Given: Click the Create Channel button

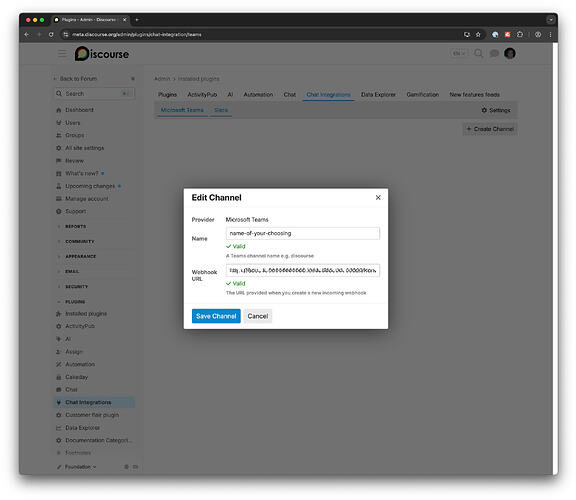Looking at the screenshot, I should point(490,129).
